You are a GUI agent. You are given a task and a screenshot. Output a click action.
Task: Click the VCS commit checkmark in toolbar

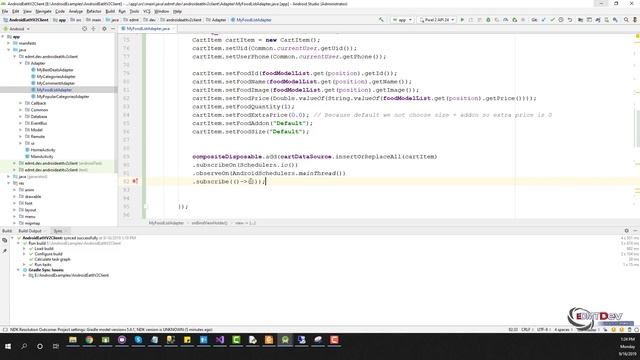552,20
